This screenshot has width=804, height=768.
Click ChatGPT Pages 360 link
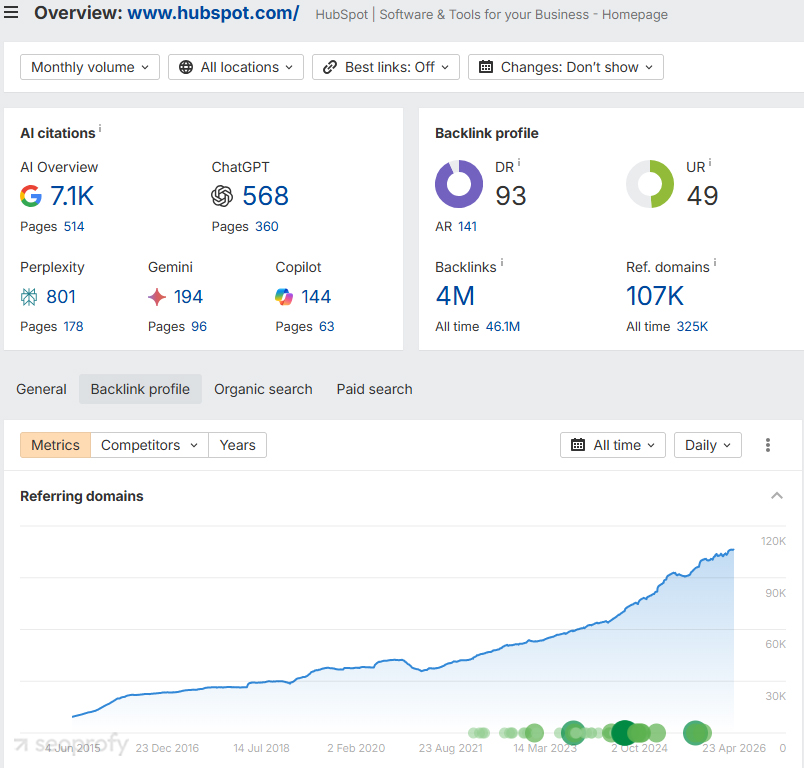[267, 227]
